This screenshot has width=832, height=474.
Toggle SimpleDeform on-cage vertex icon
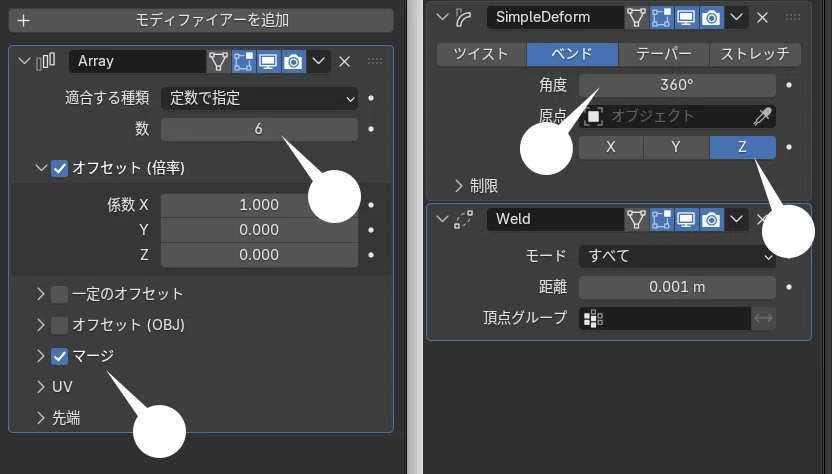pyautogui.click(x=636, y=18)
